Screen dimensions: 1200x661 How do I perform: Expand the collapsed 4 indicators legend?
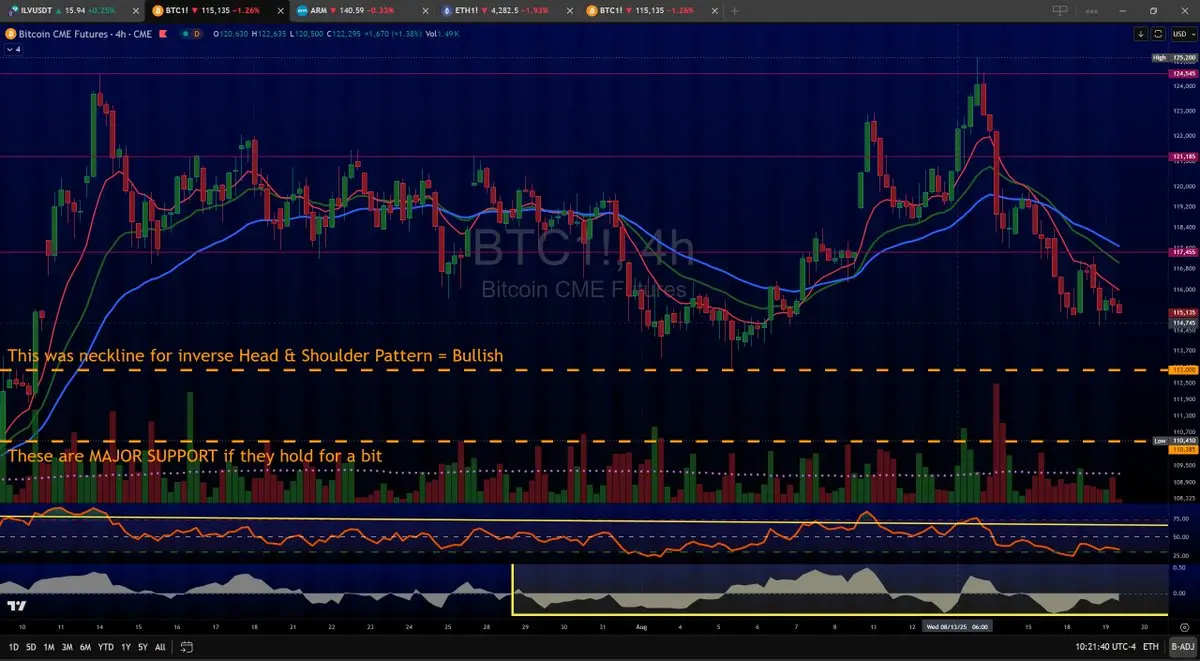click(x=13, y=48)
